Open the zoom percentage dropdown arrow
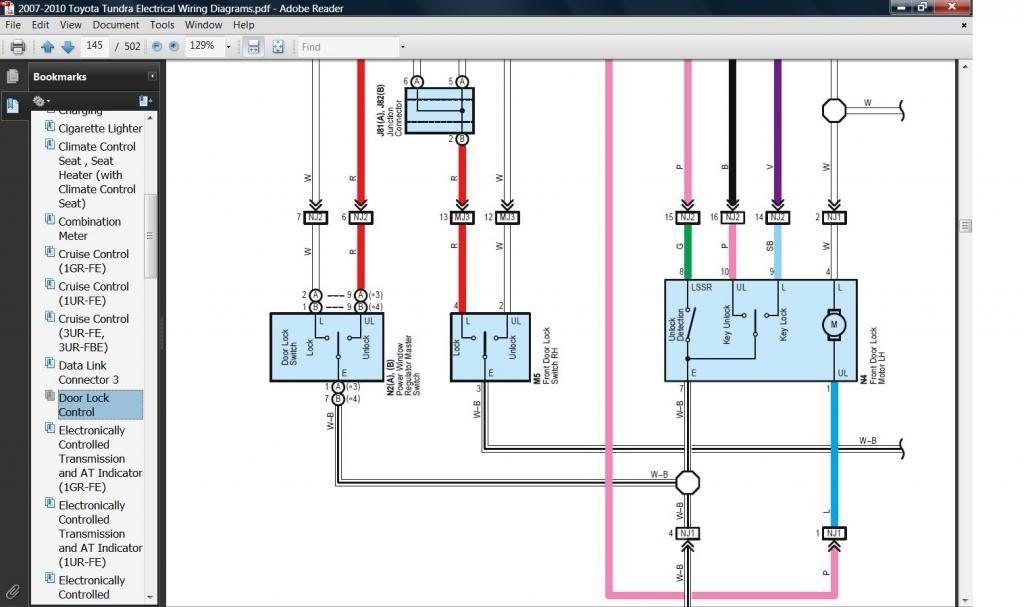Image resolution: width=1024 pixels, height=607 pixels. pyautogui.click(x=229, y=47)
